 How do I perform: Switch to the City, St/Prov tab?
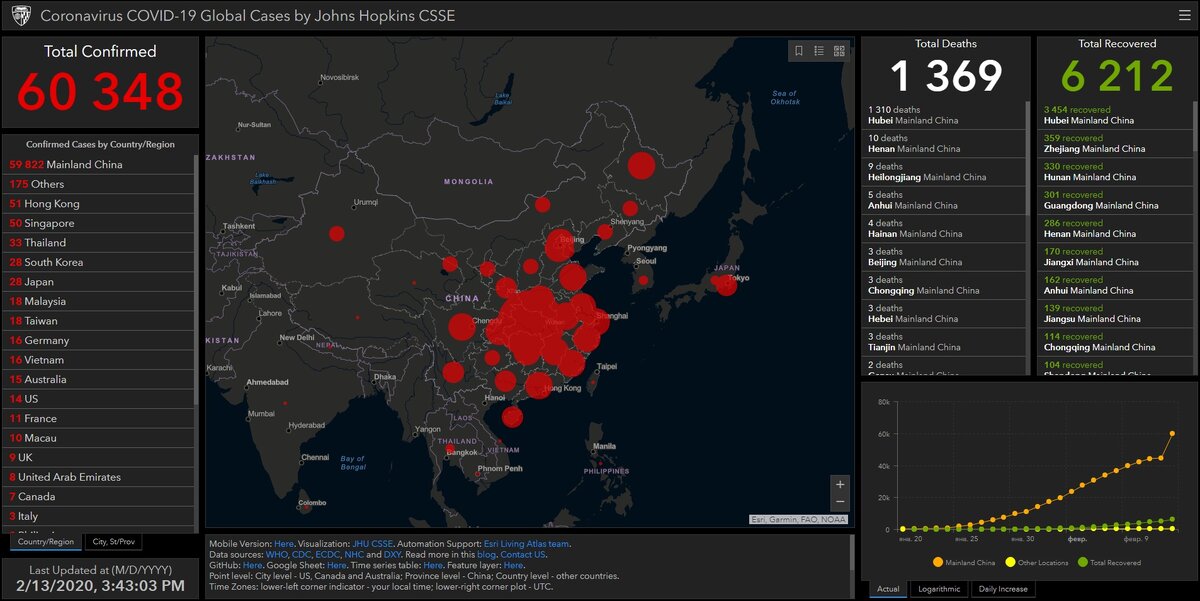[113, 541]
